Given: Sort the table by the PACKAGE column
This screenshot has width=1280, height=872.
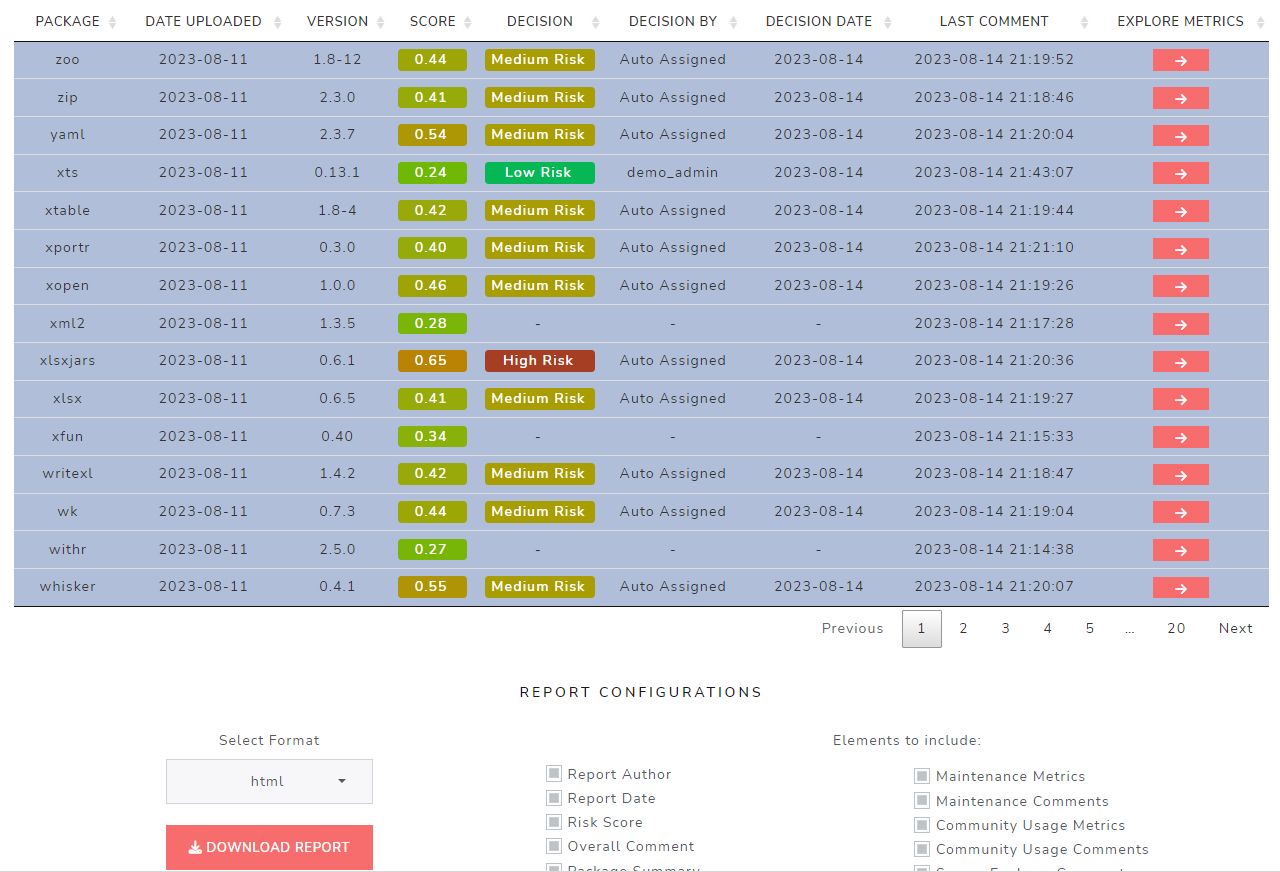Looking at the screenshot, I should pyautogui.click(x=110, y=21).
